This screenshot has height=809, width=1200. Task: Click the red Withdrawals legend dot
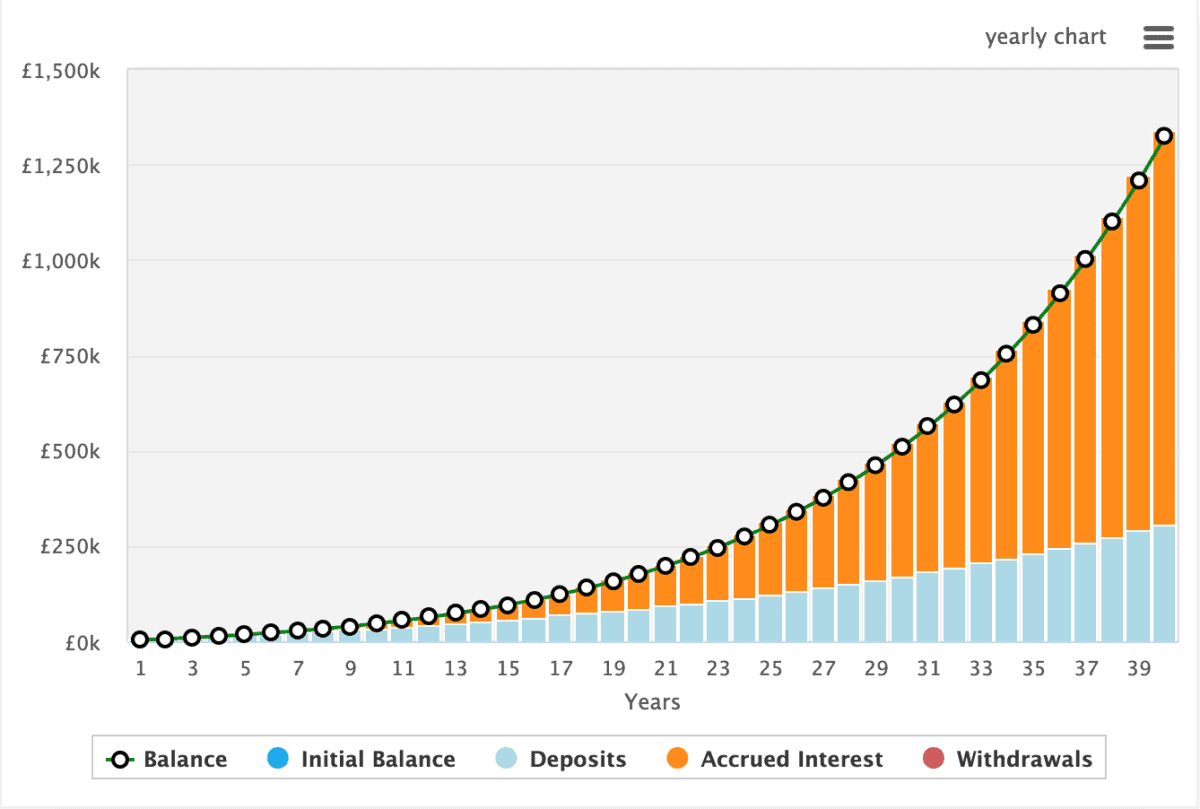pos(934,759)
